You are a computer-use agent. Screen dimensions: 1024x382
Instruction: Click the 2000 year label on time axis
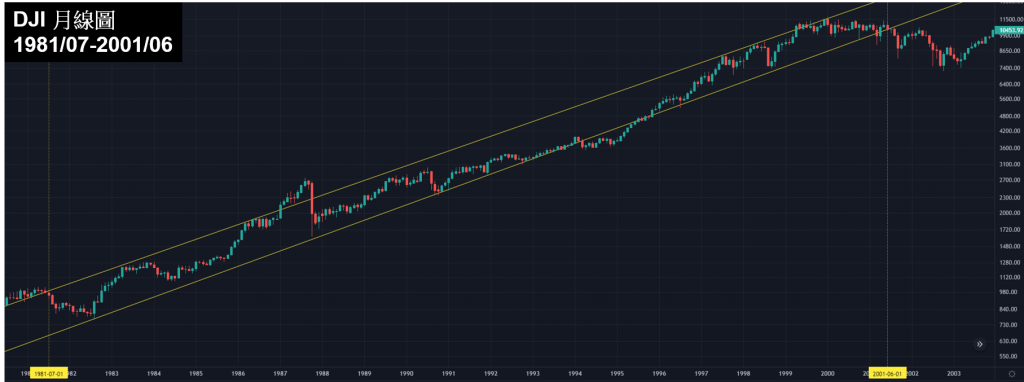pos(827,374)
